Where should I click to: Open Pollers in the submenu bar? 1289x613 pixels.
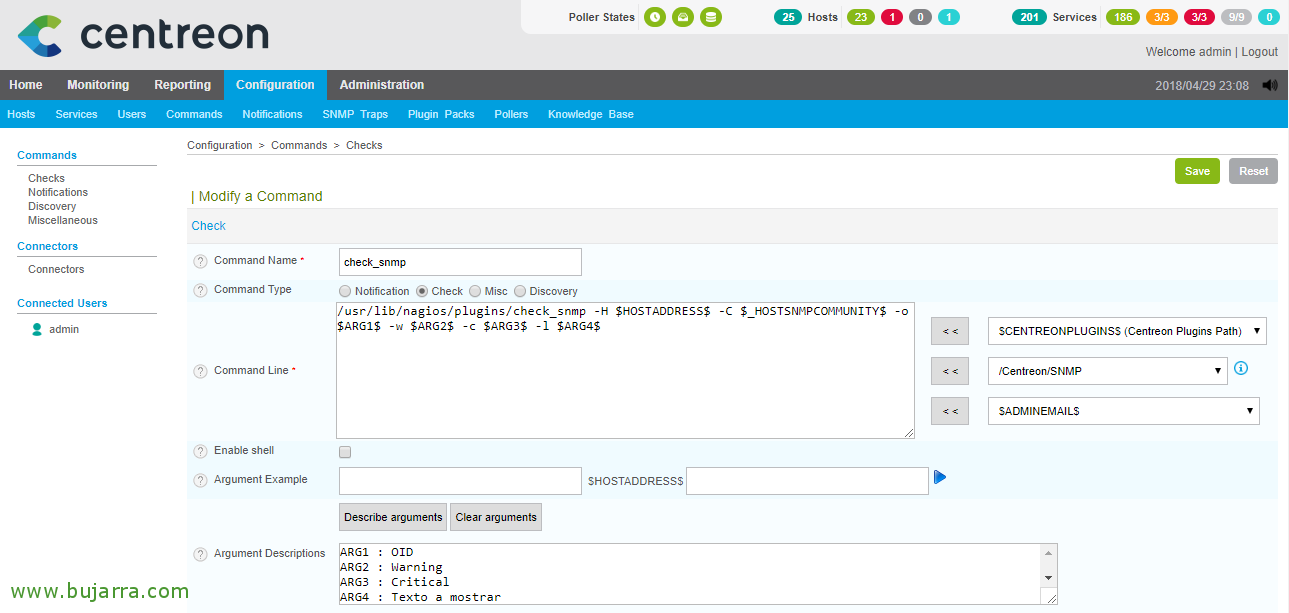[511, 114]
